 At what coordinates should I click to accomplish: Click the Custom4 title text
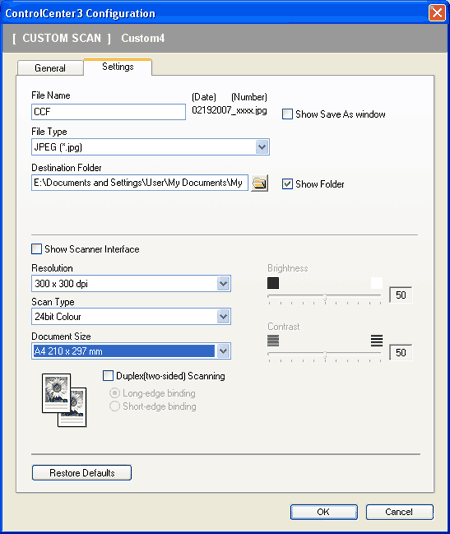click(143, 38)
